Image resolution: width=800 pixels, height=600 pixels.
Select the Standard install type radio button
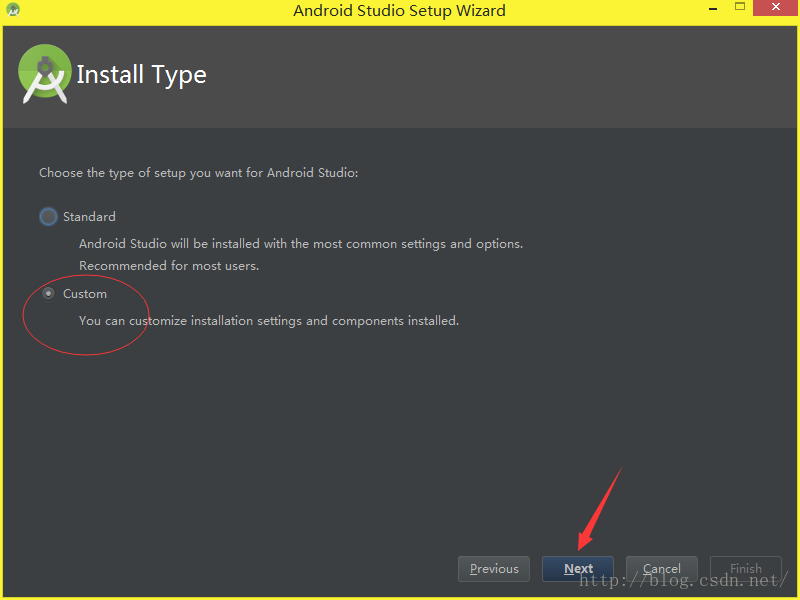click(48, 216)
